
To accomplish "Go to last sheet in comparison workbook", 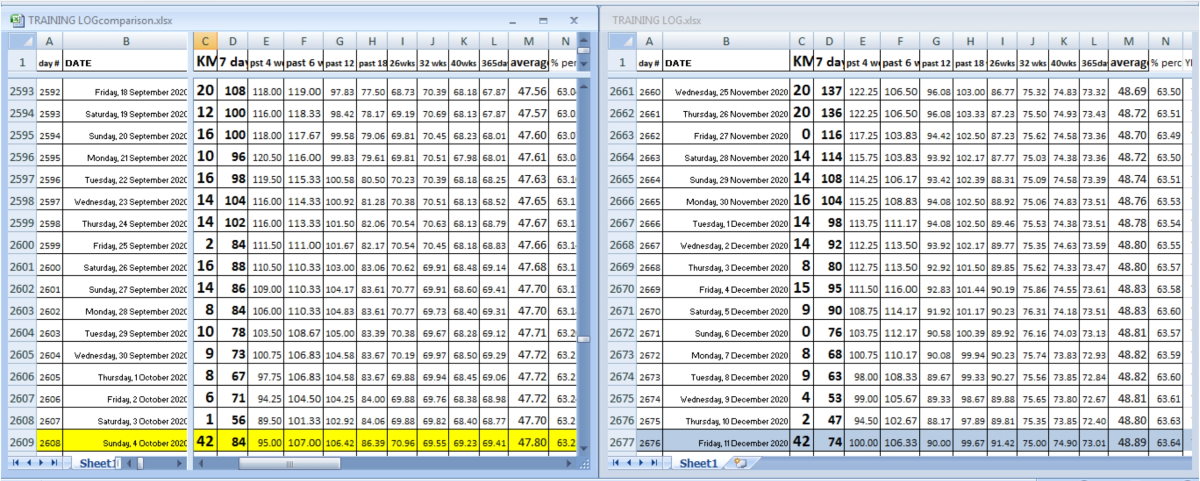I will coord(54,463).
